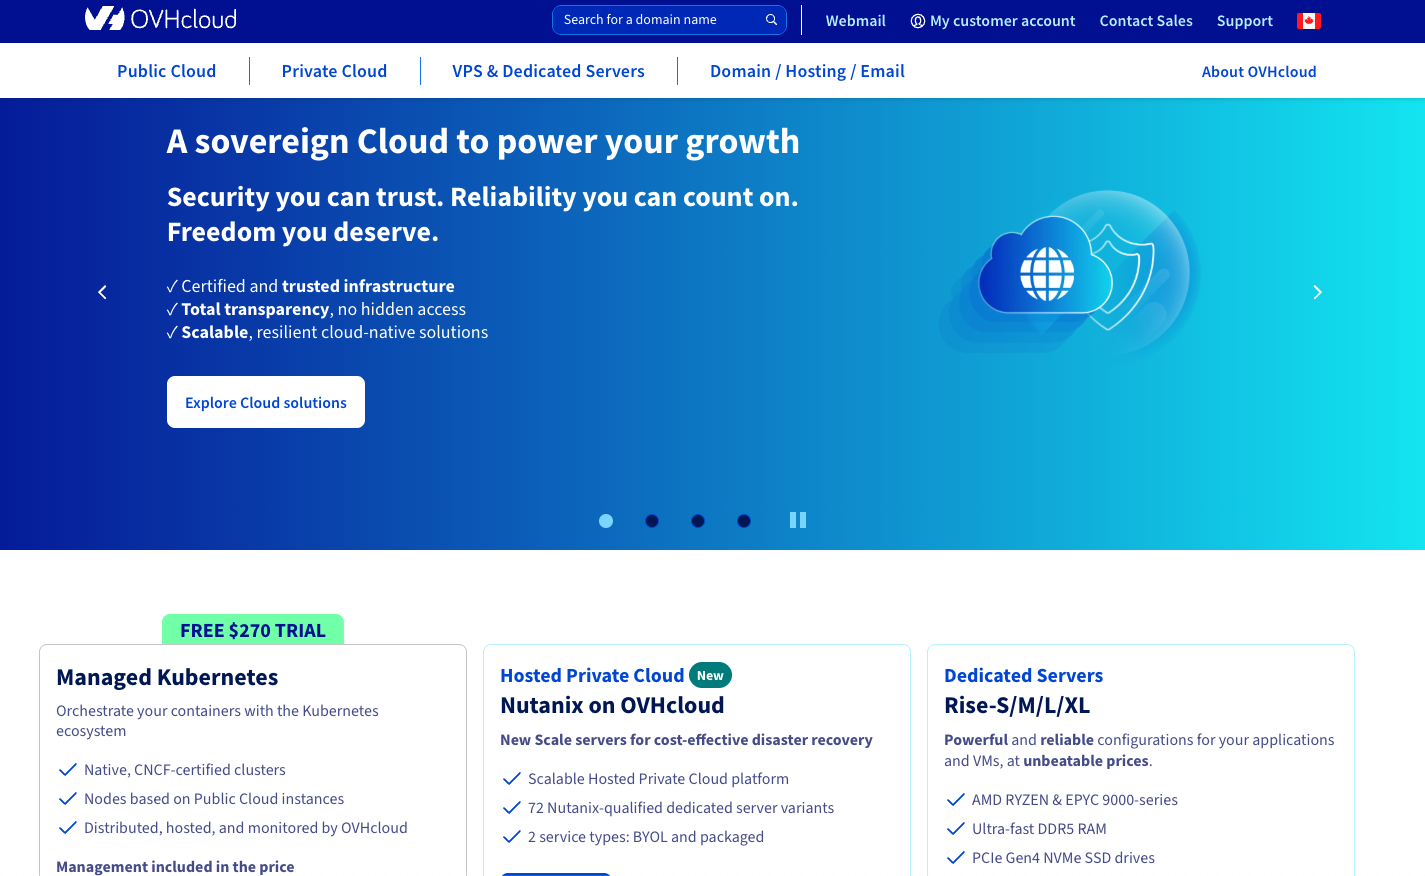Open the Public Cloud menu

click(x=166, y=71)
